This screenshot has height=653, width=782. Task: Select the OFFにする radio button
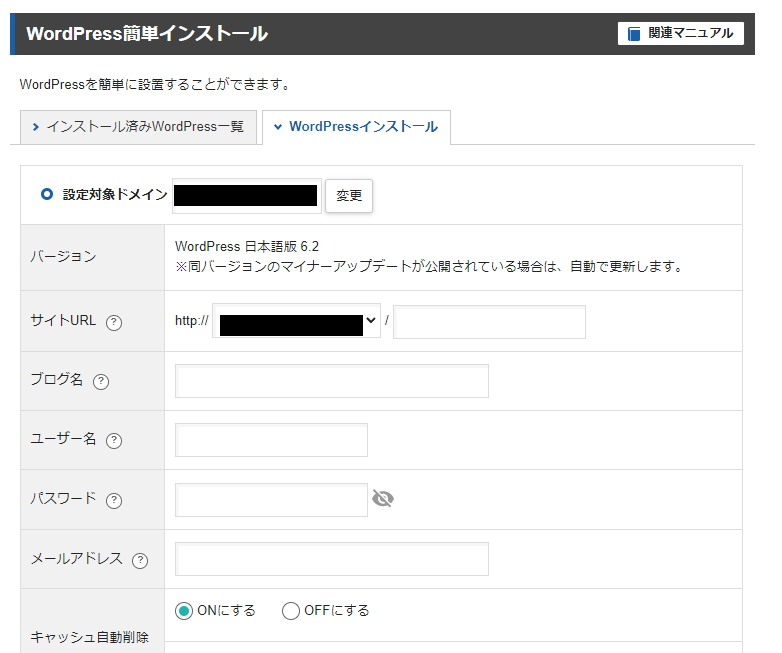pos(291,611)
